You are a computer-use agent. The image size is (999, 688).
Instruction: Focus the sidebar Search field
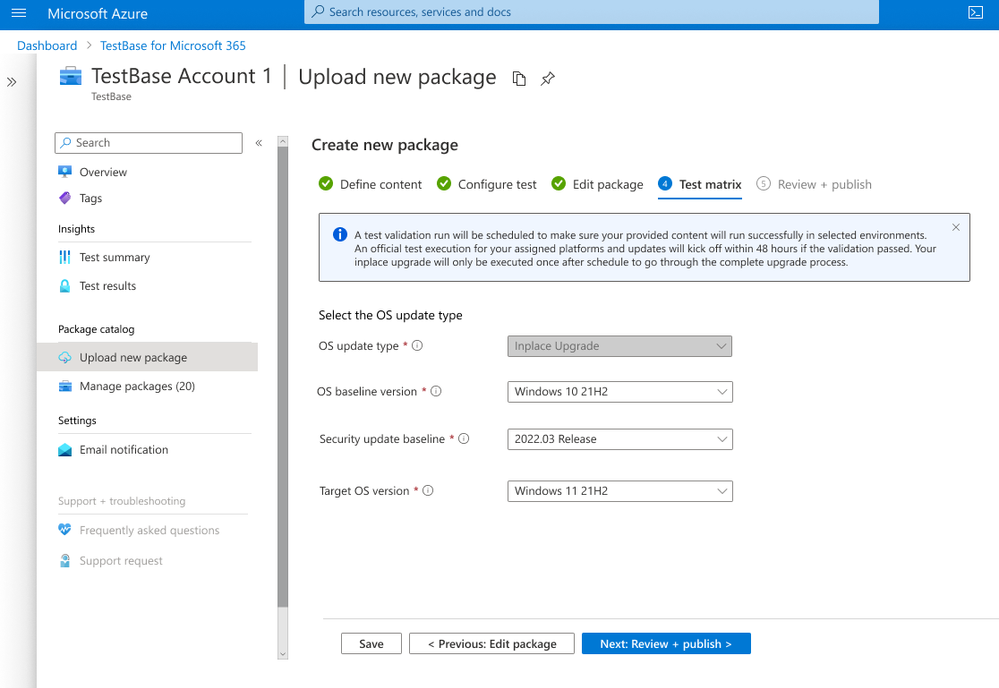148,143
